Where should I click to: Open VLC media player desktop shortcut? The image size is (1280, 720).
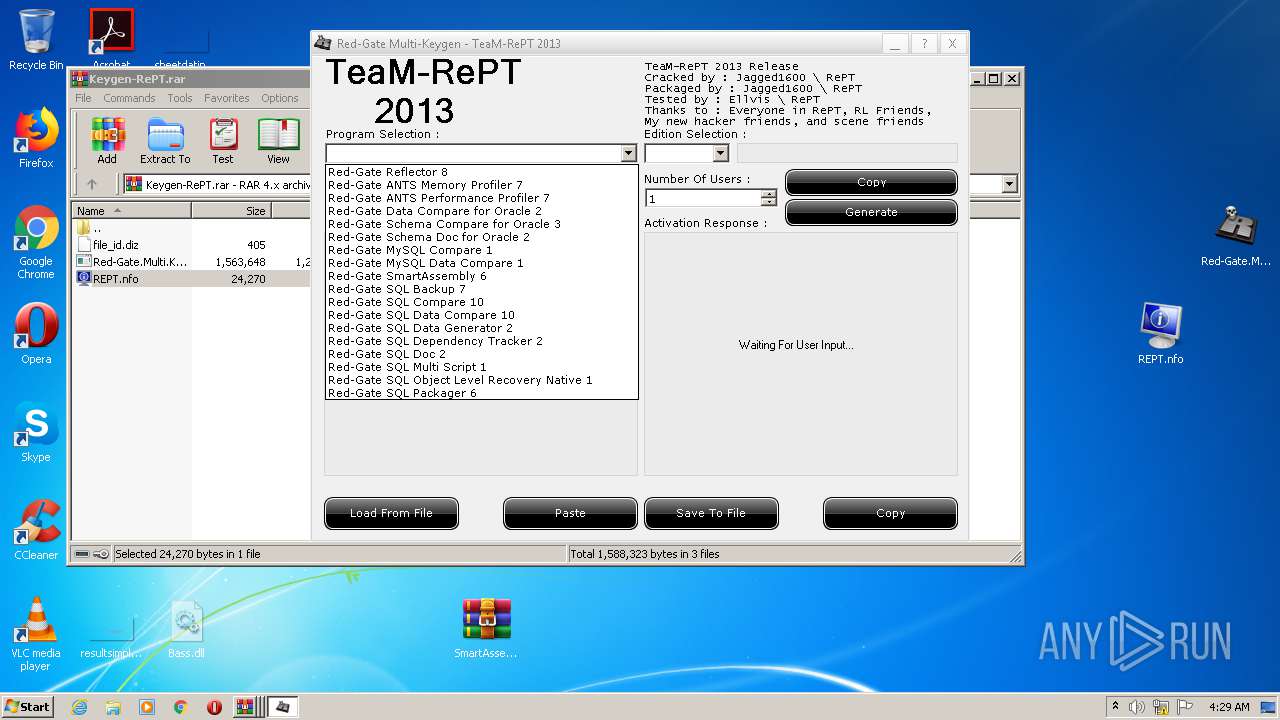36,634
